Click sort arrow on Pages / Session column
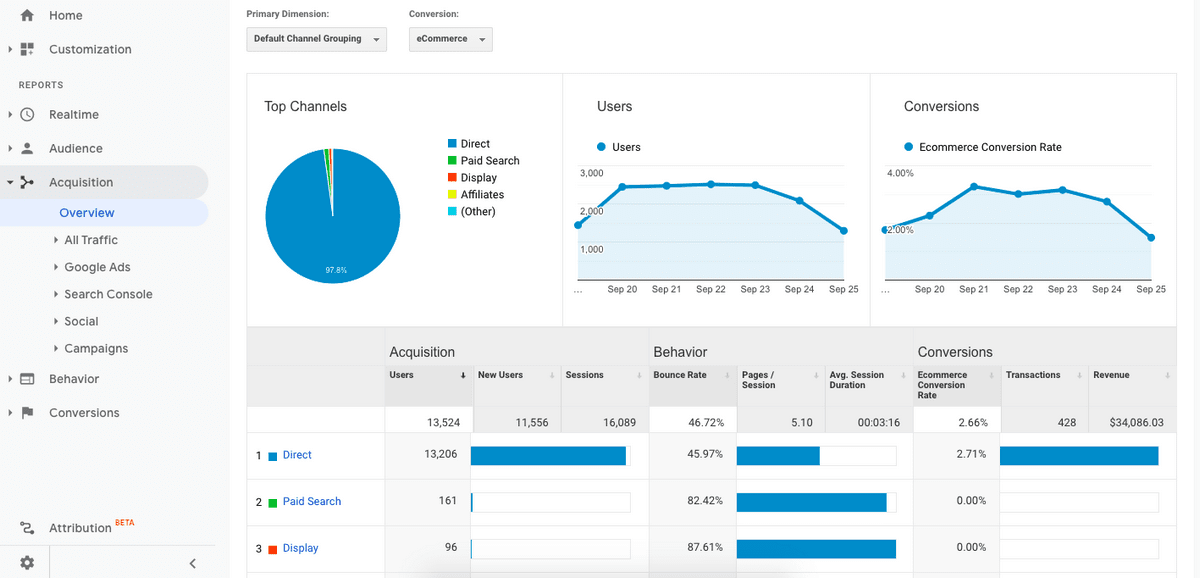Viewport: 1200px width, 578px height. [815, 375]
